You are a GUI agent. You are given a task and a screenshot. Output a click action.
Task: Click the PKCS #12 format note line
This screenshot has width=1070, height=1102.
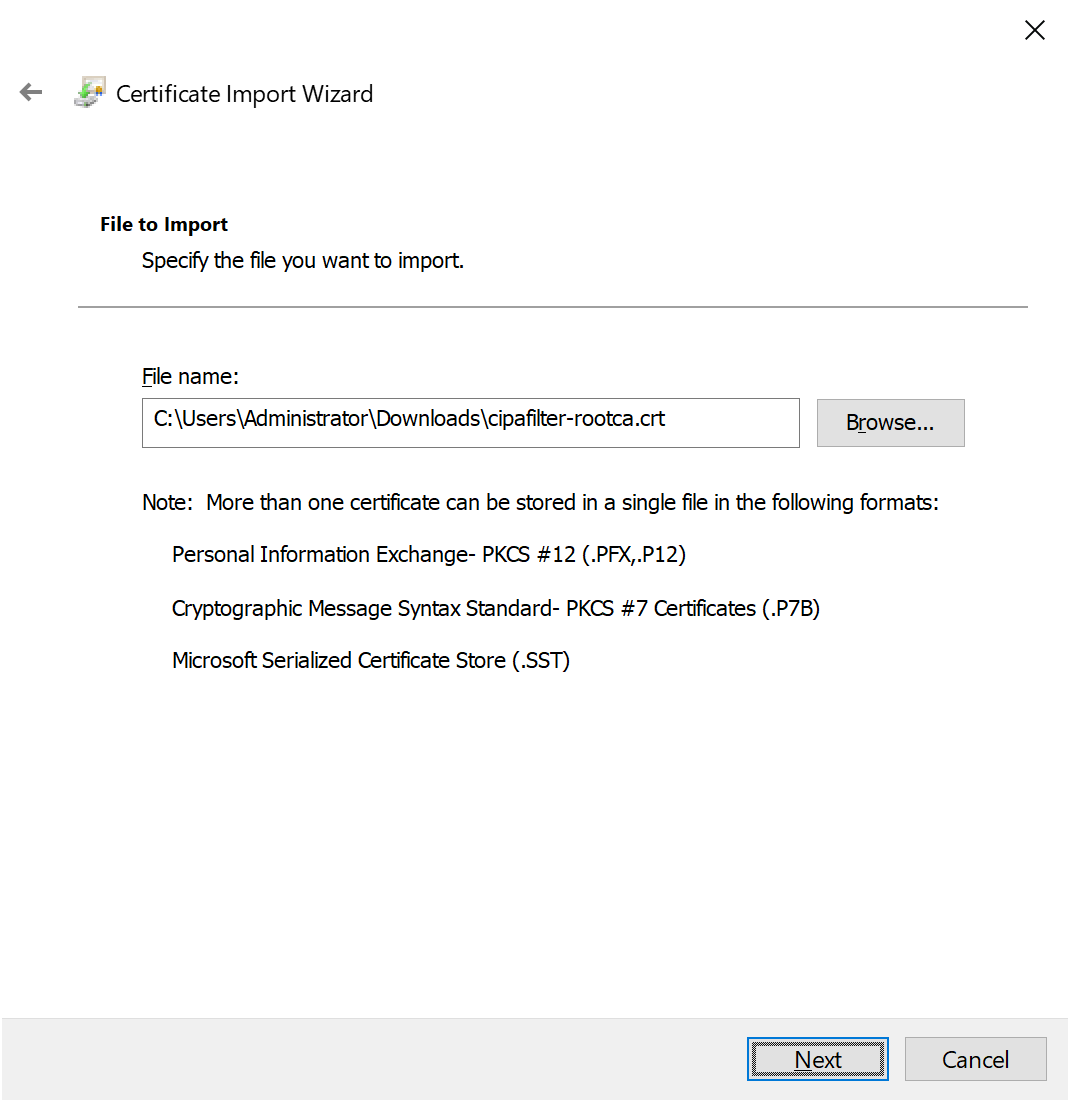tap(429, 554)
